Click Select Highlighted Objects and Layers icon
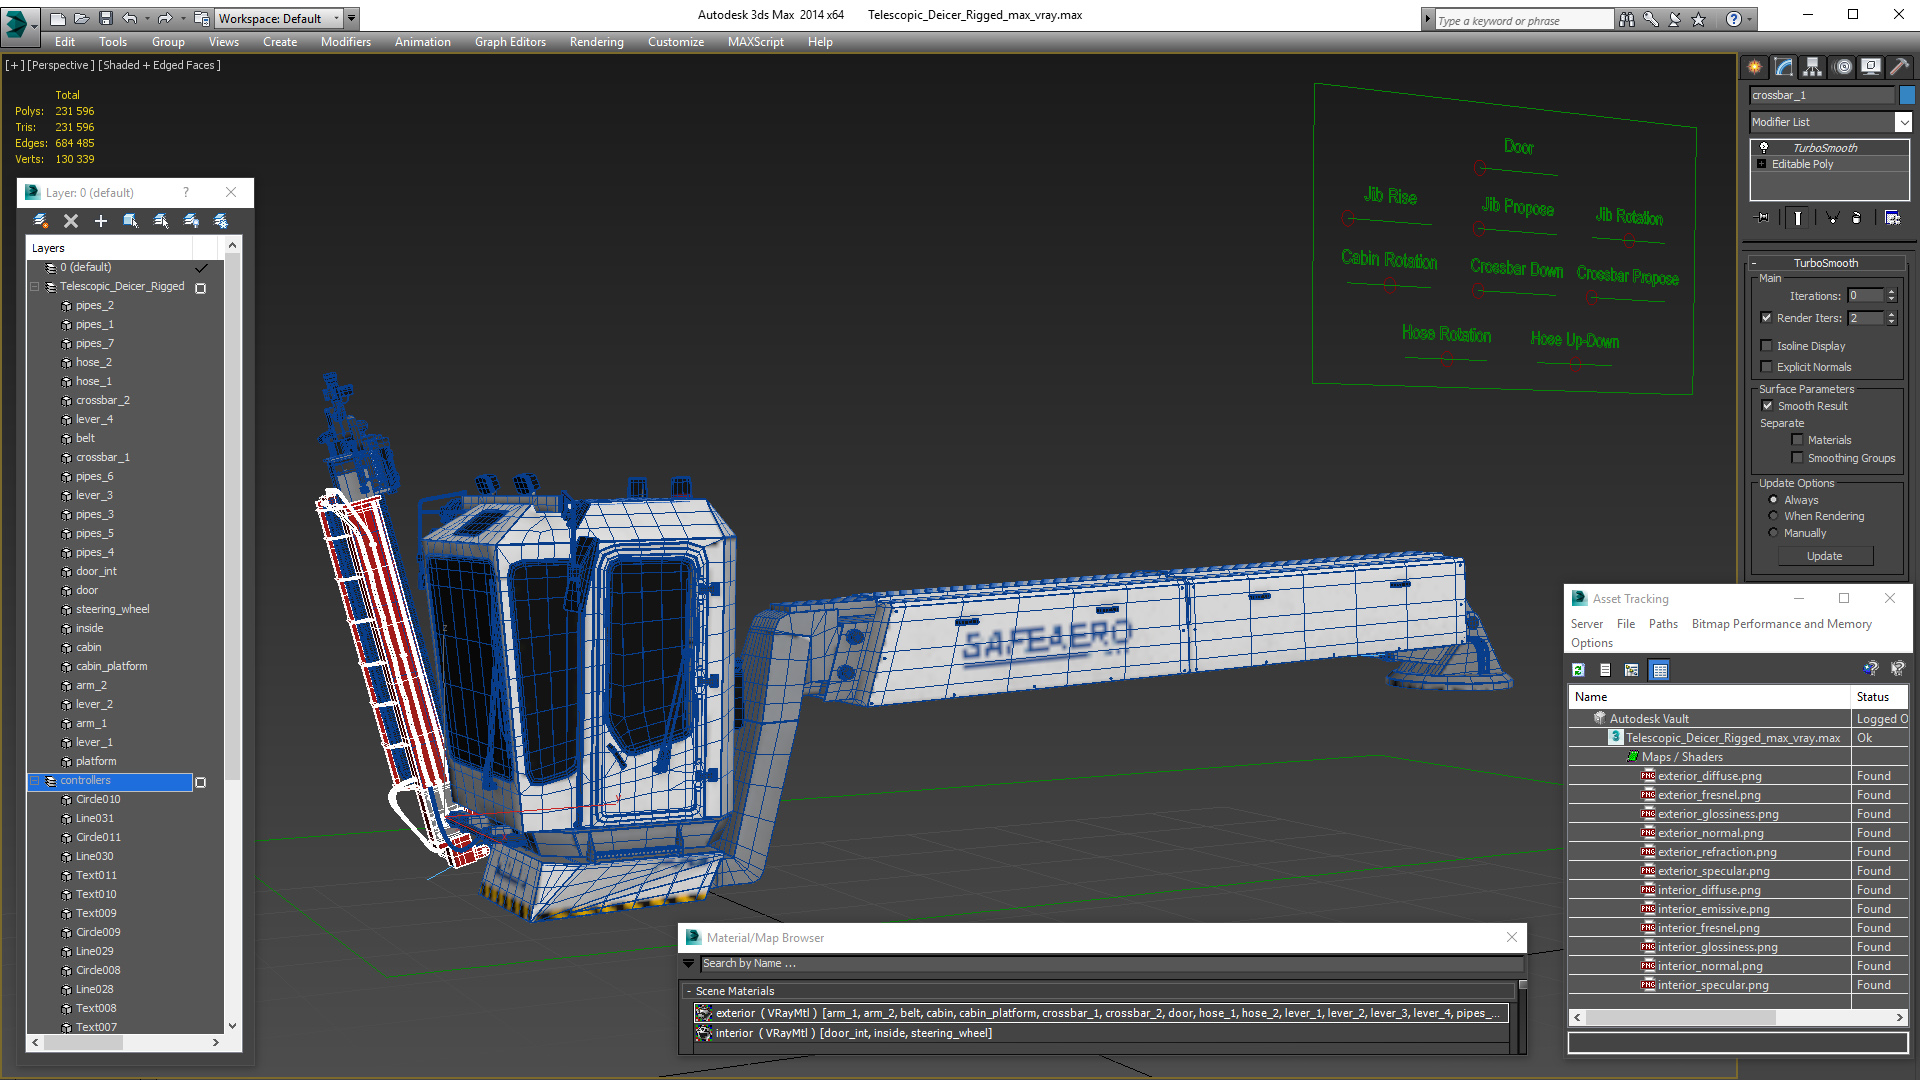Viewport: 1920px width, 1080px height. [131, 221]
